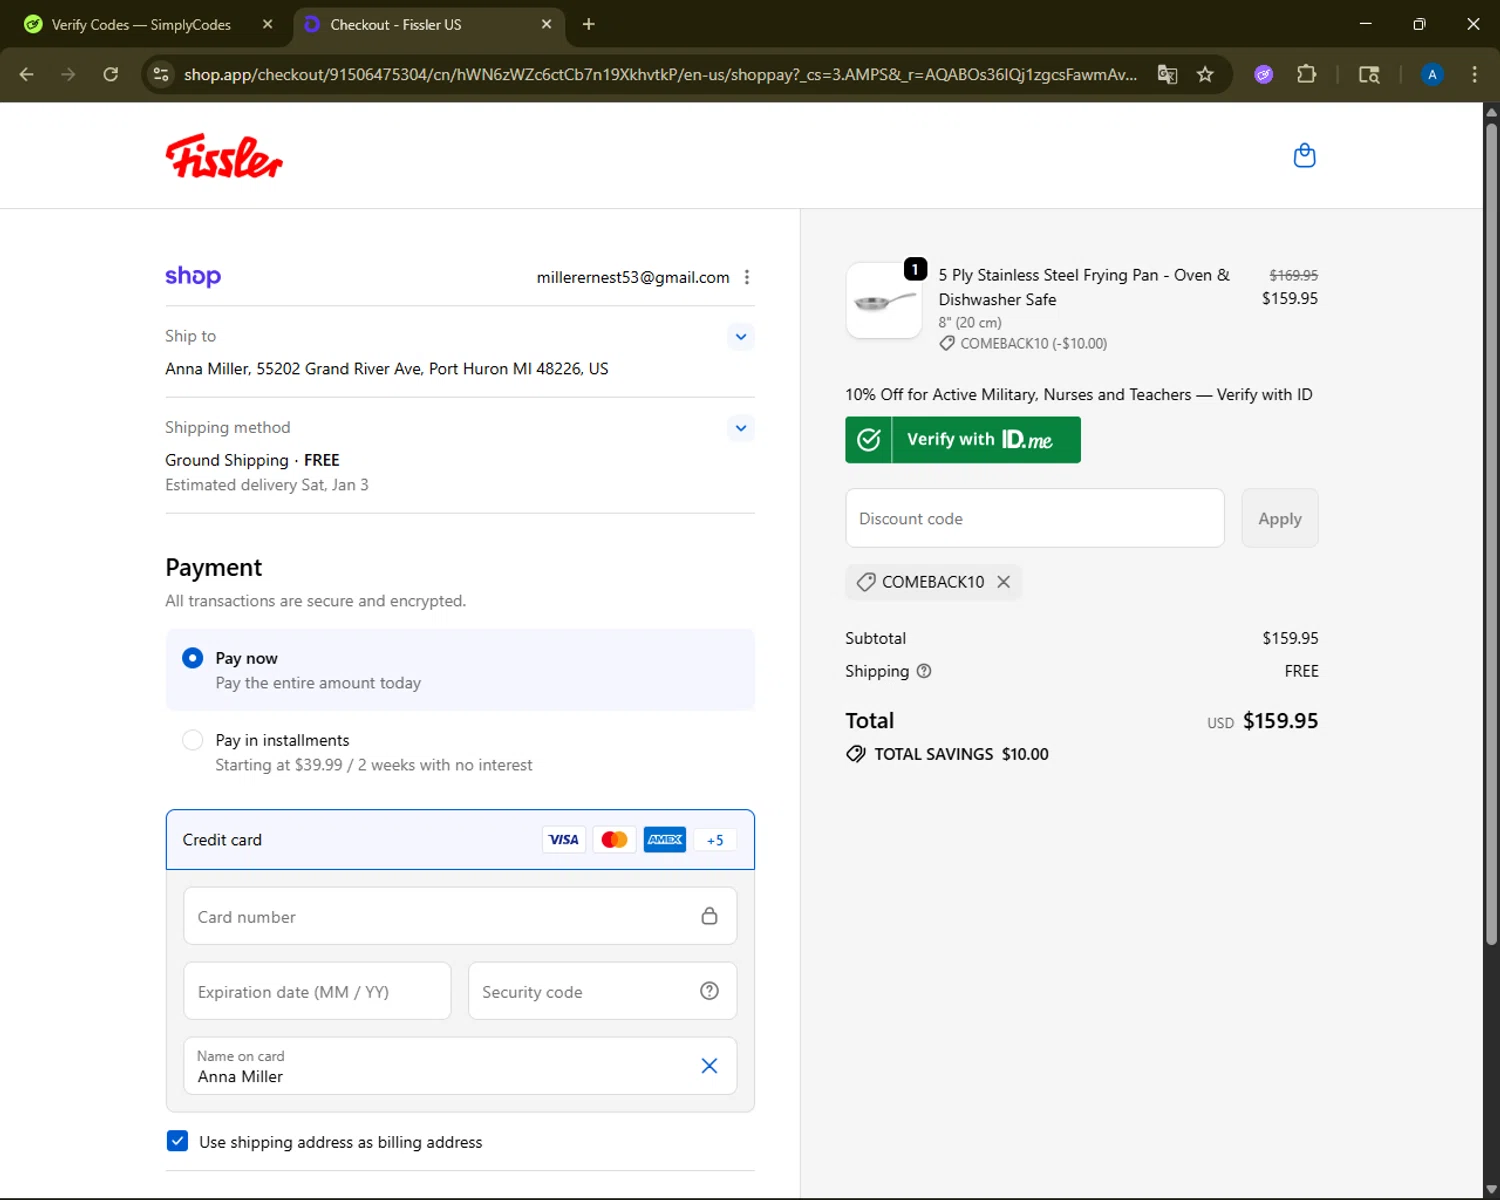Click the tab search side panel icon
This screenshot has height=1200, width=1500.
coord(1369,74)
